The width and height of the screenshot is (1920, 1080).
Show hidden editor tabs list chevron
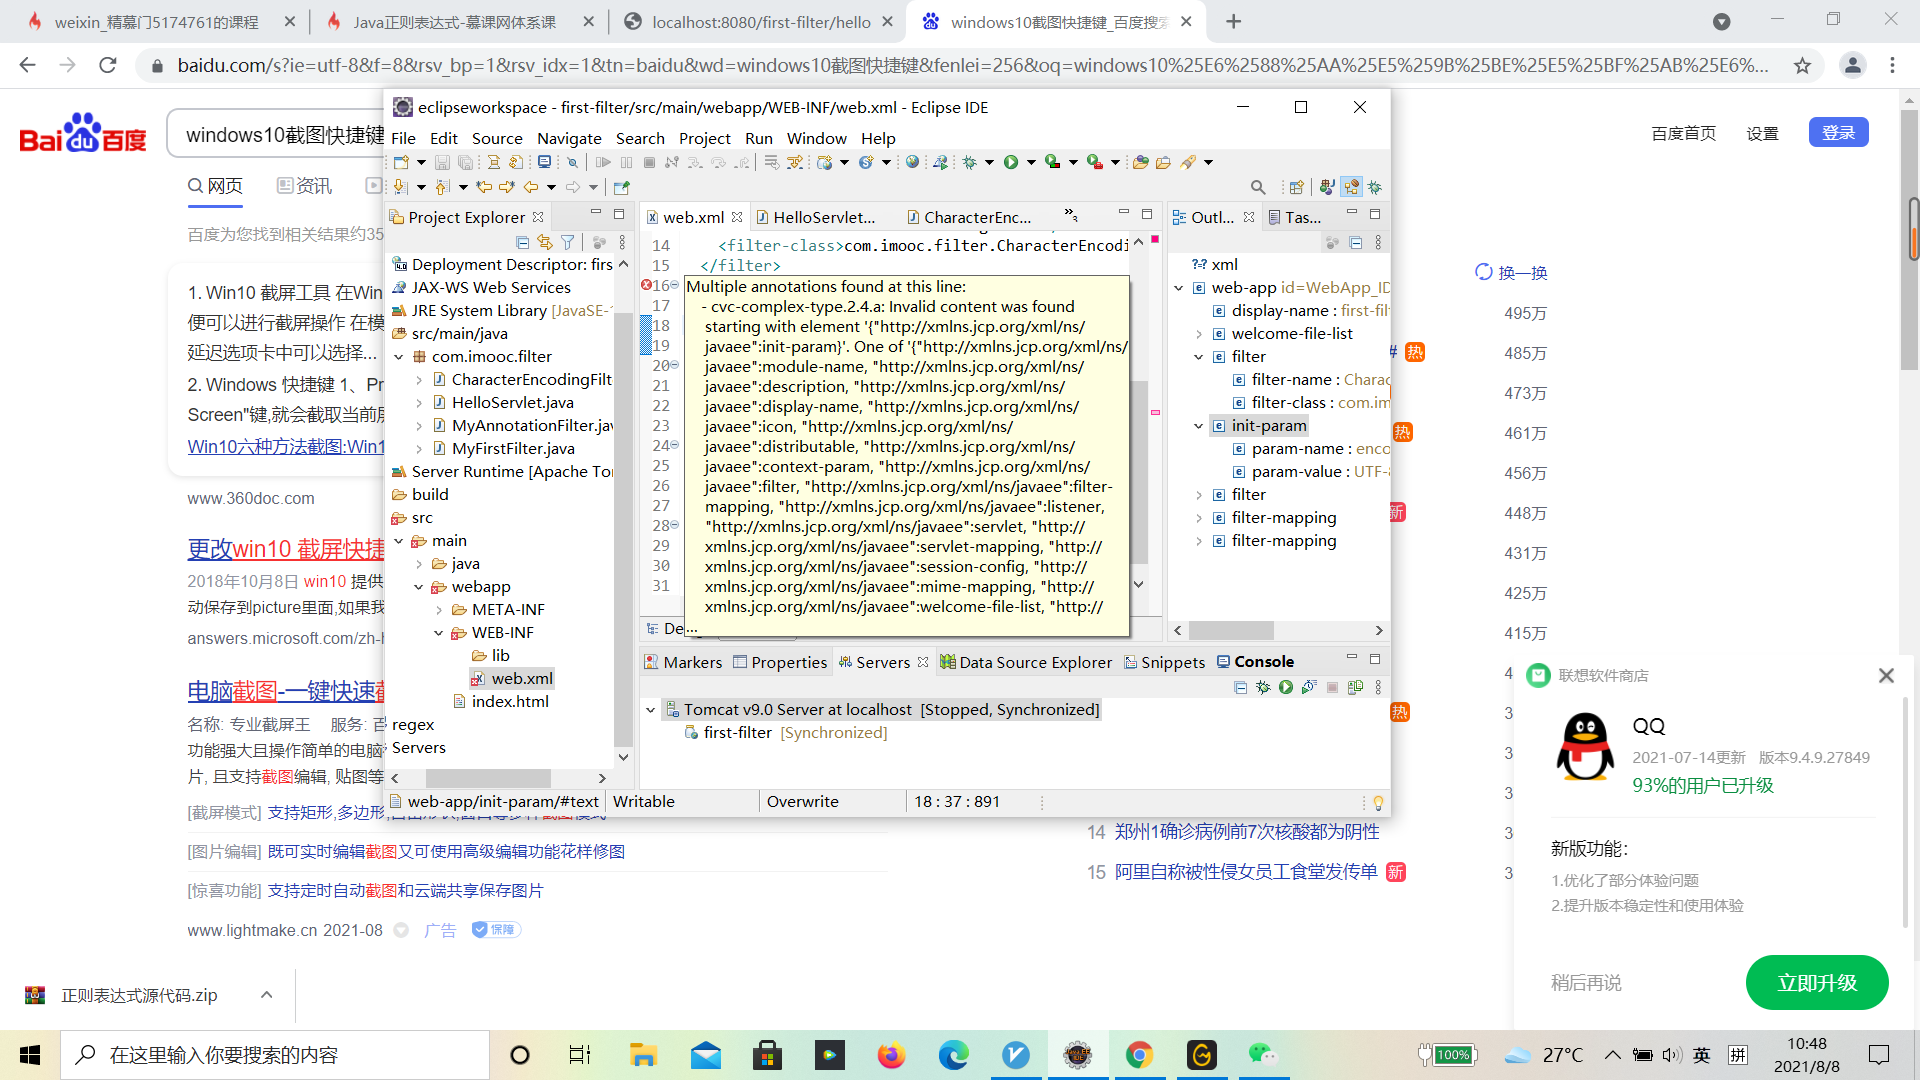pyautogui.click(x=1071, y=214)
